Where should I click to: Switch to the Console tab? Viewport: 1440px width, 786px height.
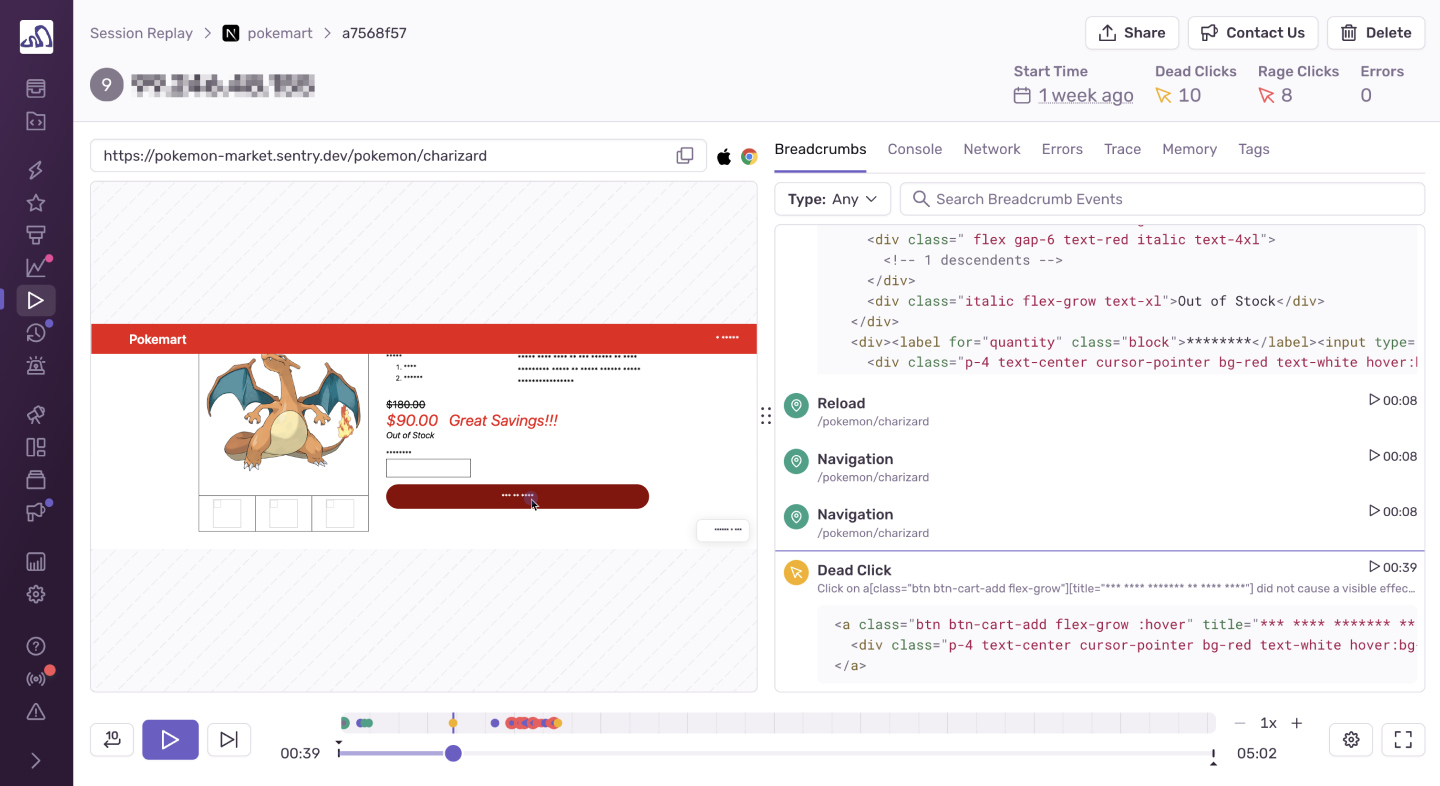[914, 149]
